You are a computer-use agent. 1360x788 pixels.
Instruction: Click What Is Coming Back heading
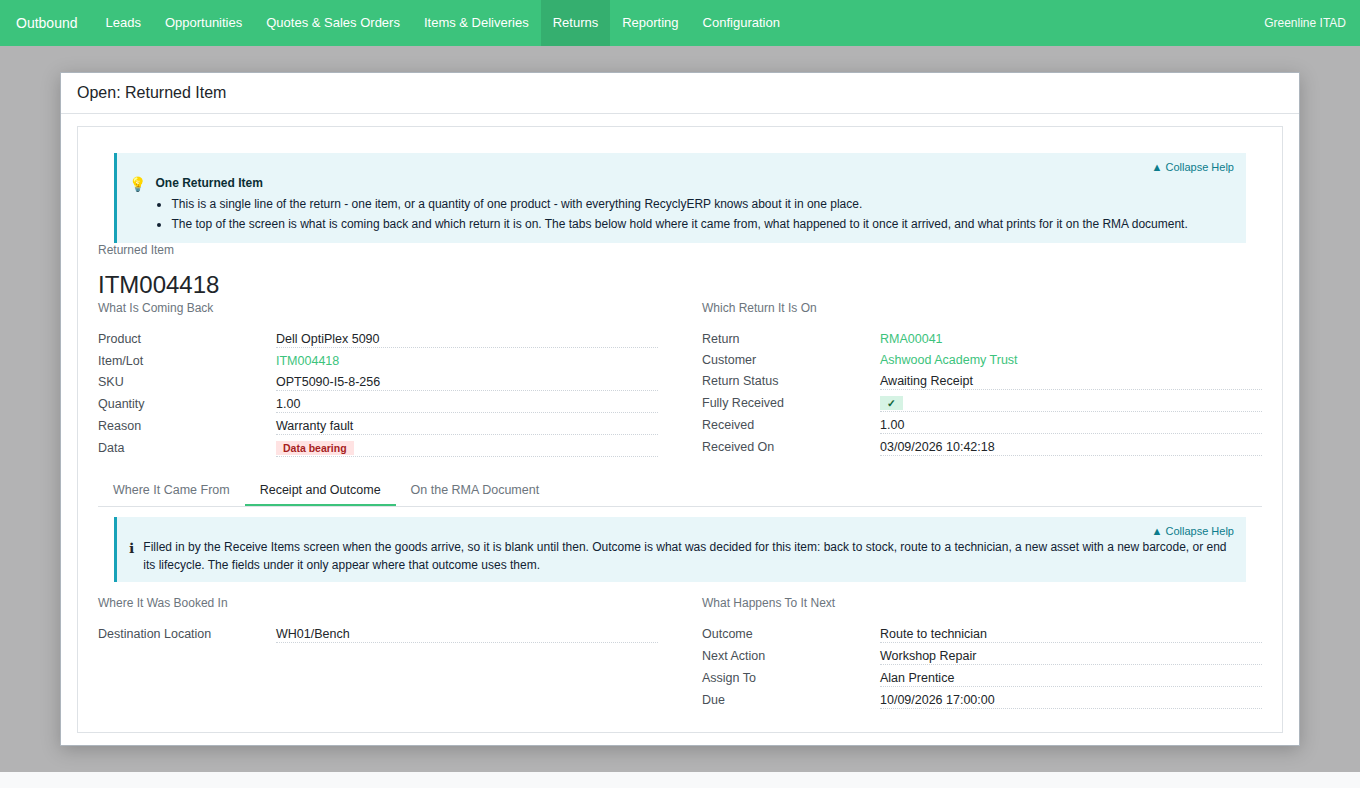pos(156,308)
